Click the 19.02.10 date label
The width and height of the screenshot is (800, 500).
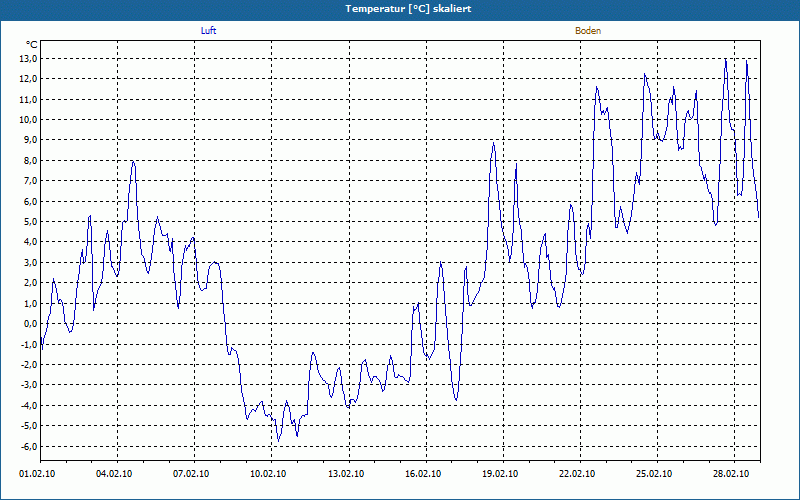coord(499,474)
